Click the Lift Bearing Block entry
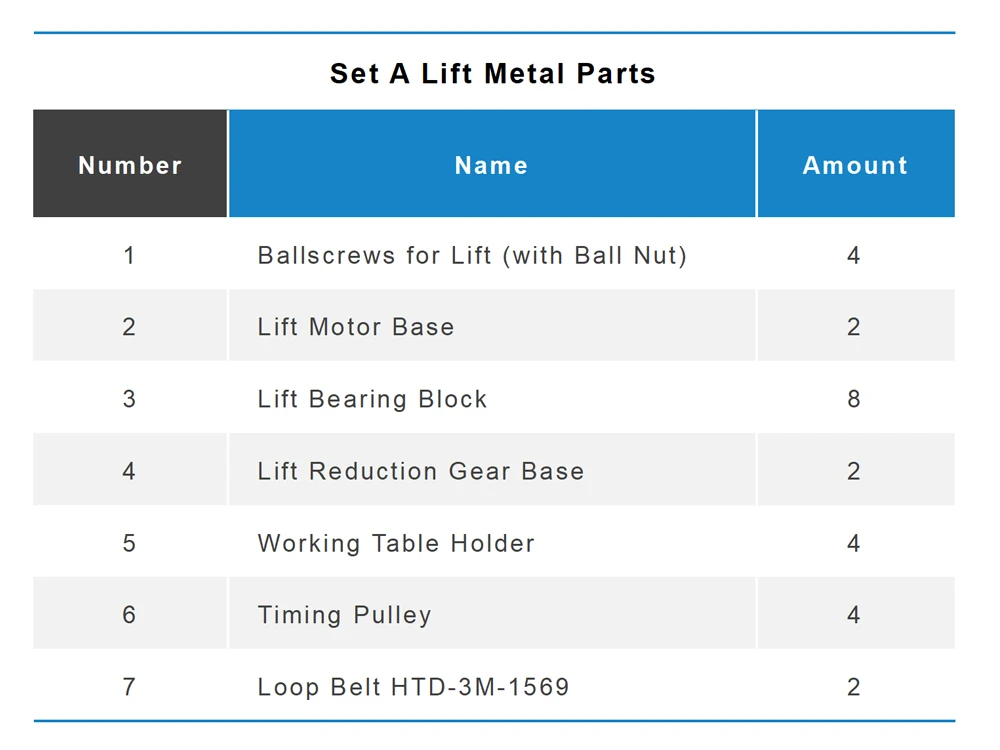This screenshot has width=1000, height=750. [x=372, y=399]
